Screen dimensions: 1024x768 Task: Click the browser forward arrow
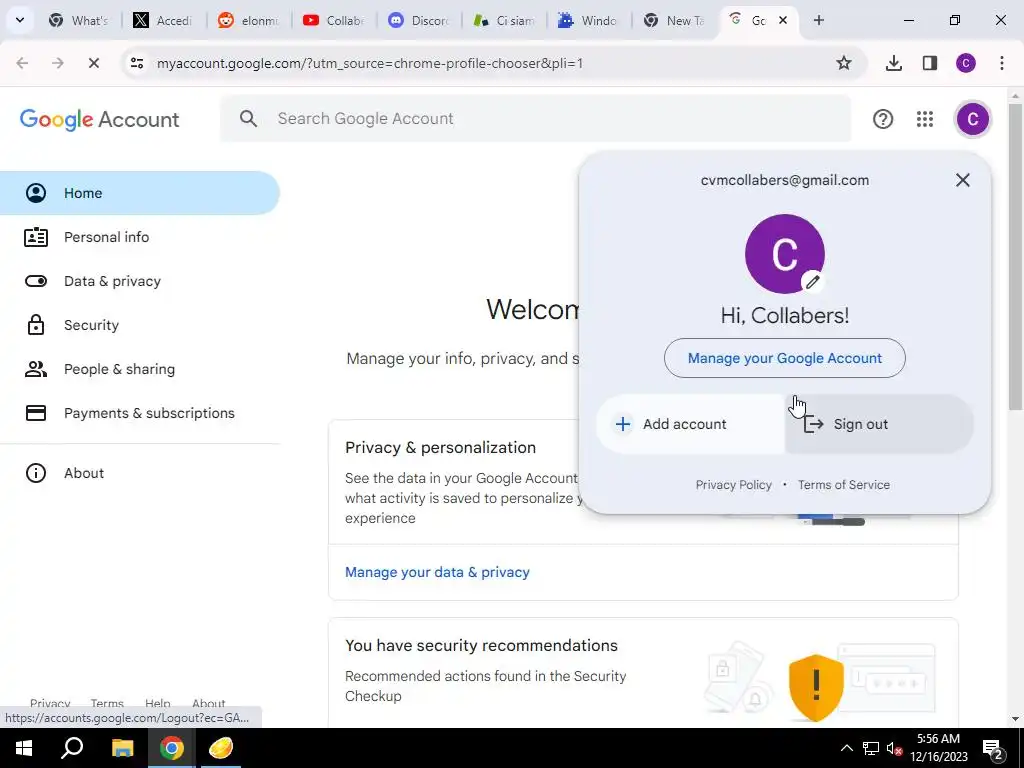point(57,63)
